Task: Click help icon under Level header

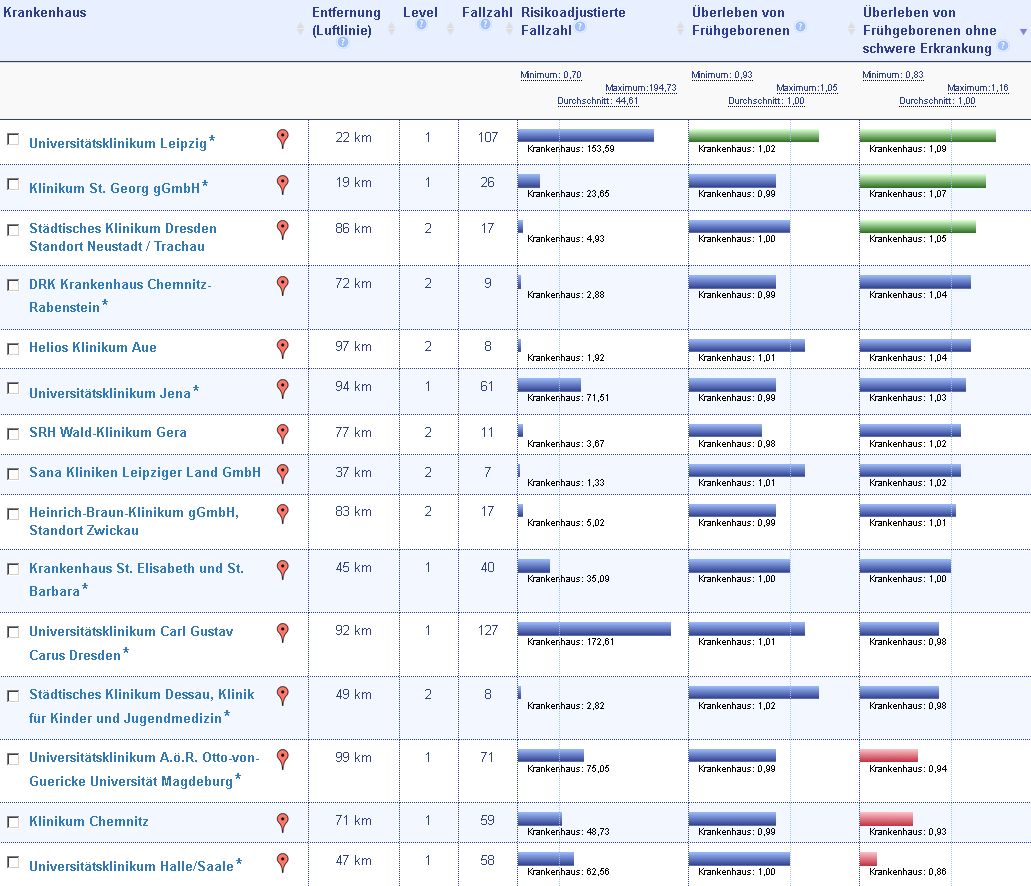Action: pos(421,25)
